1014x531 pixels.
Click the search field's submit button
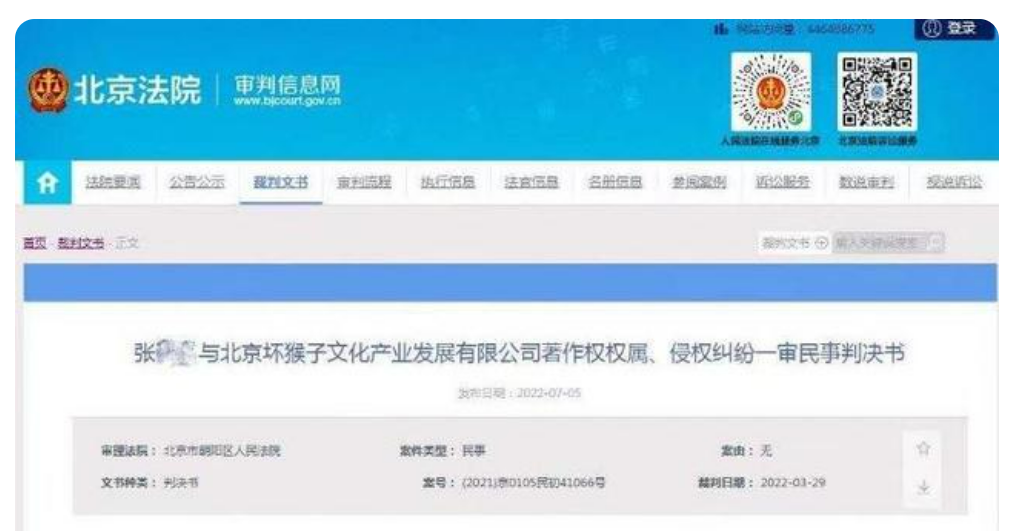click(936, 243)
